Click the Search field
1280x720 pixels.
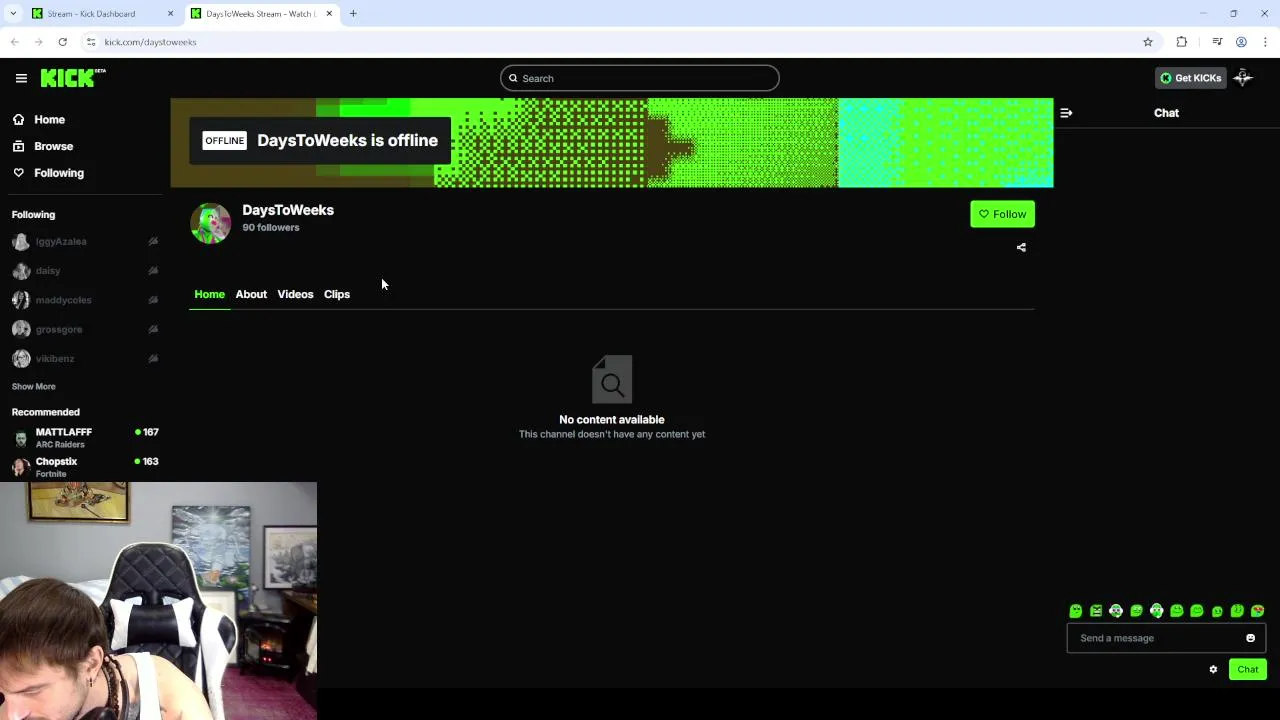[640, 78]
